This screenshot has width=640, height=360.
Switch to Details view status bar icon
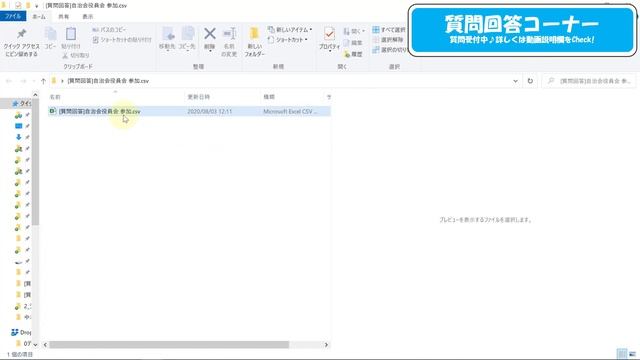[x=622, y=354]
